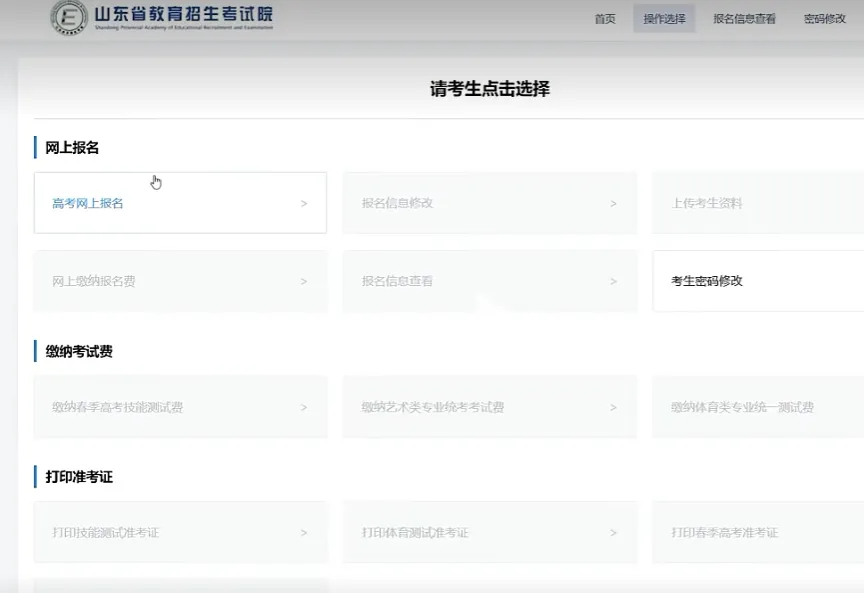Click the chevron on 缴纳春季高考技能测试费 card
The width and height of the screenshot is (864, 593).
coord(304,408)
